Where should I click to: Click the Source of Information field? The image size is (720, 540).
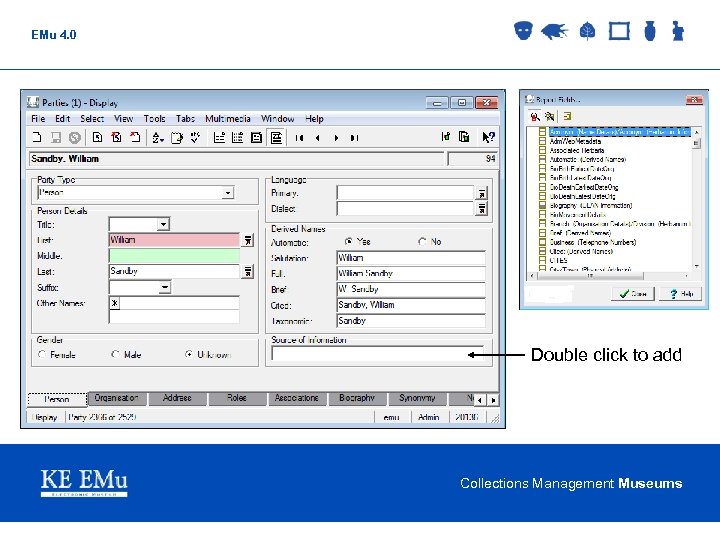377,354
